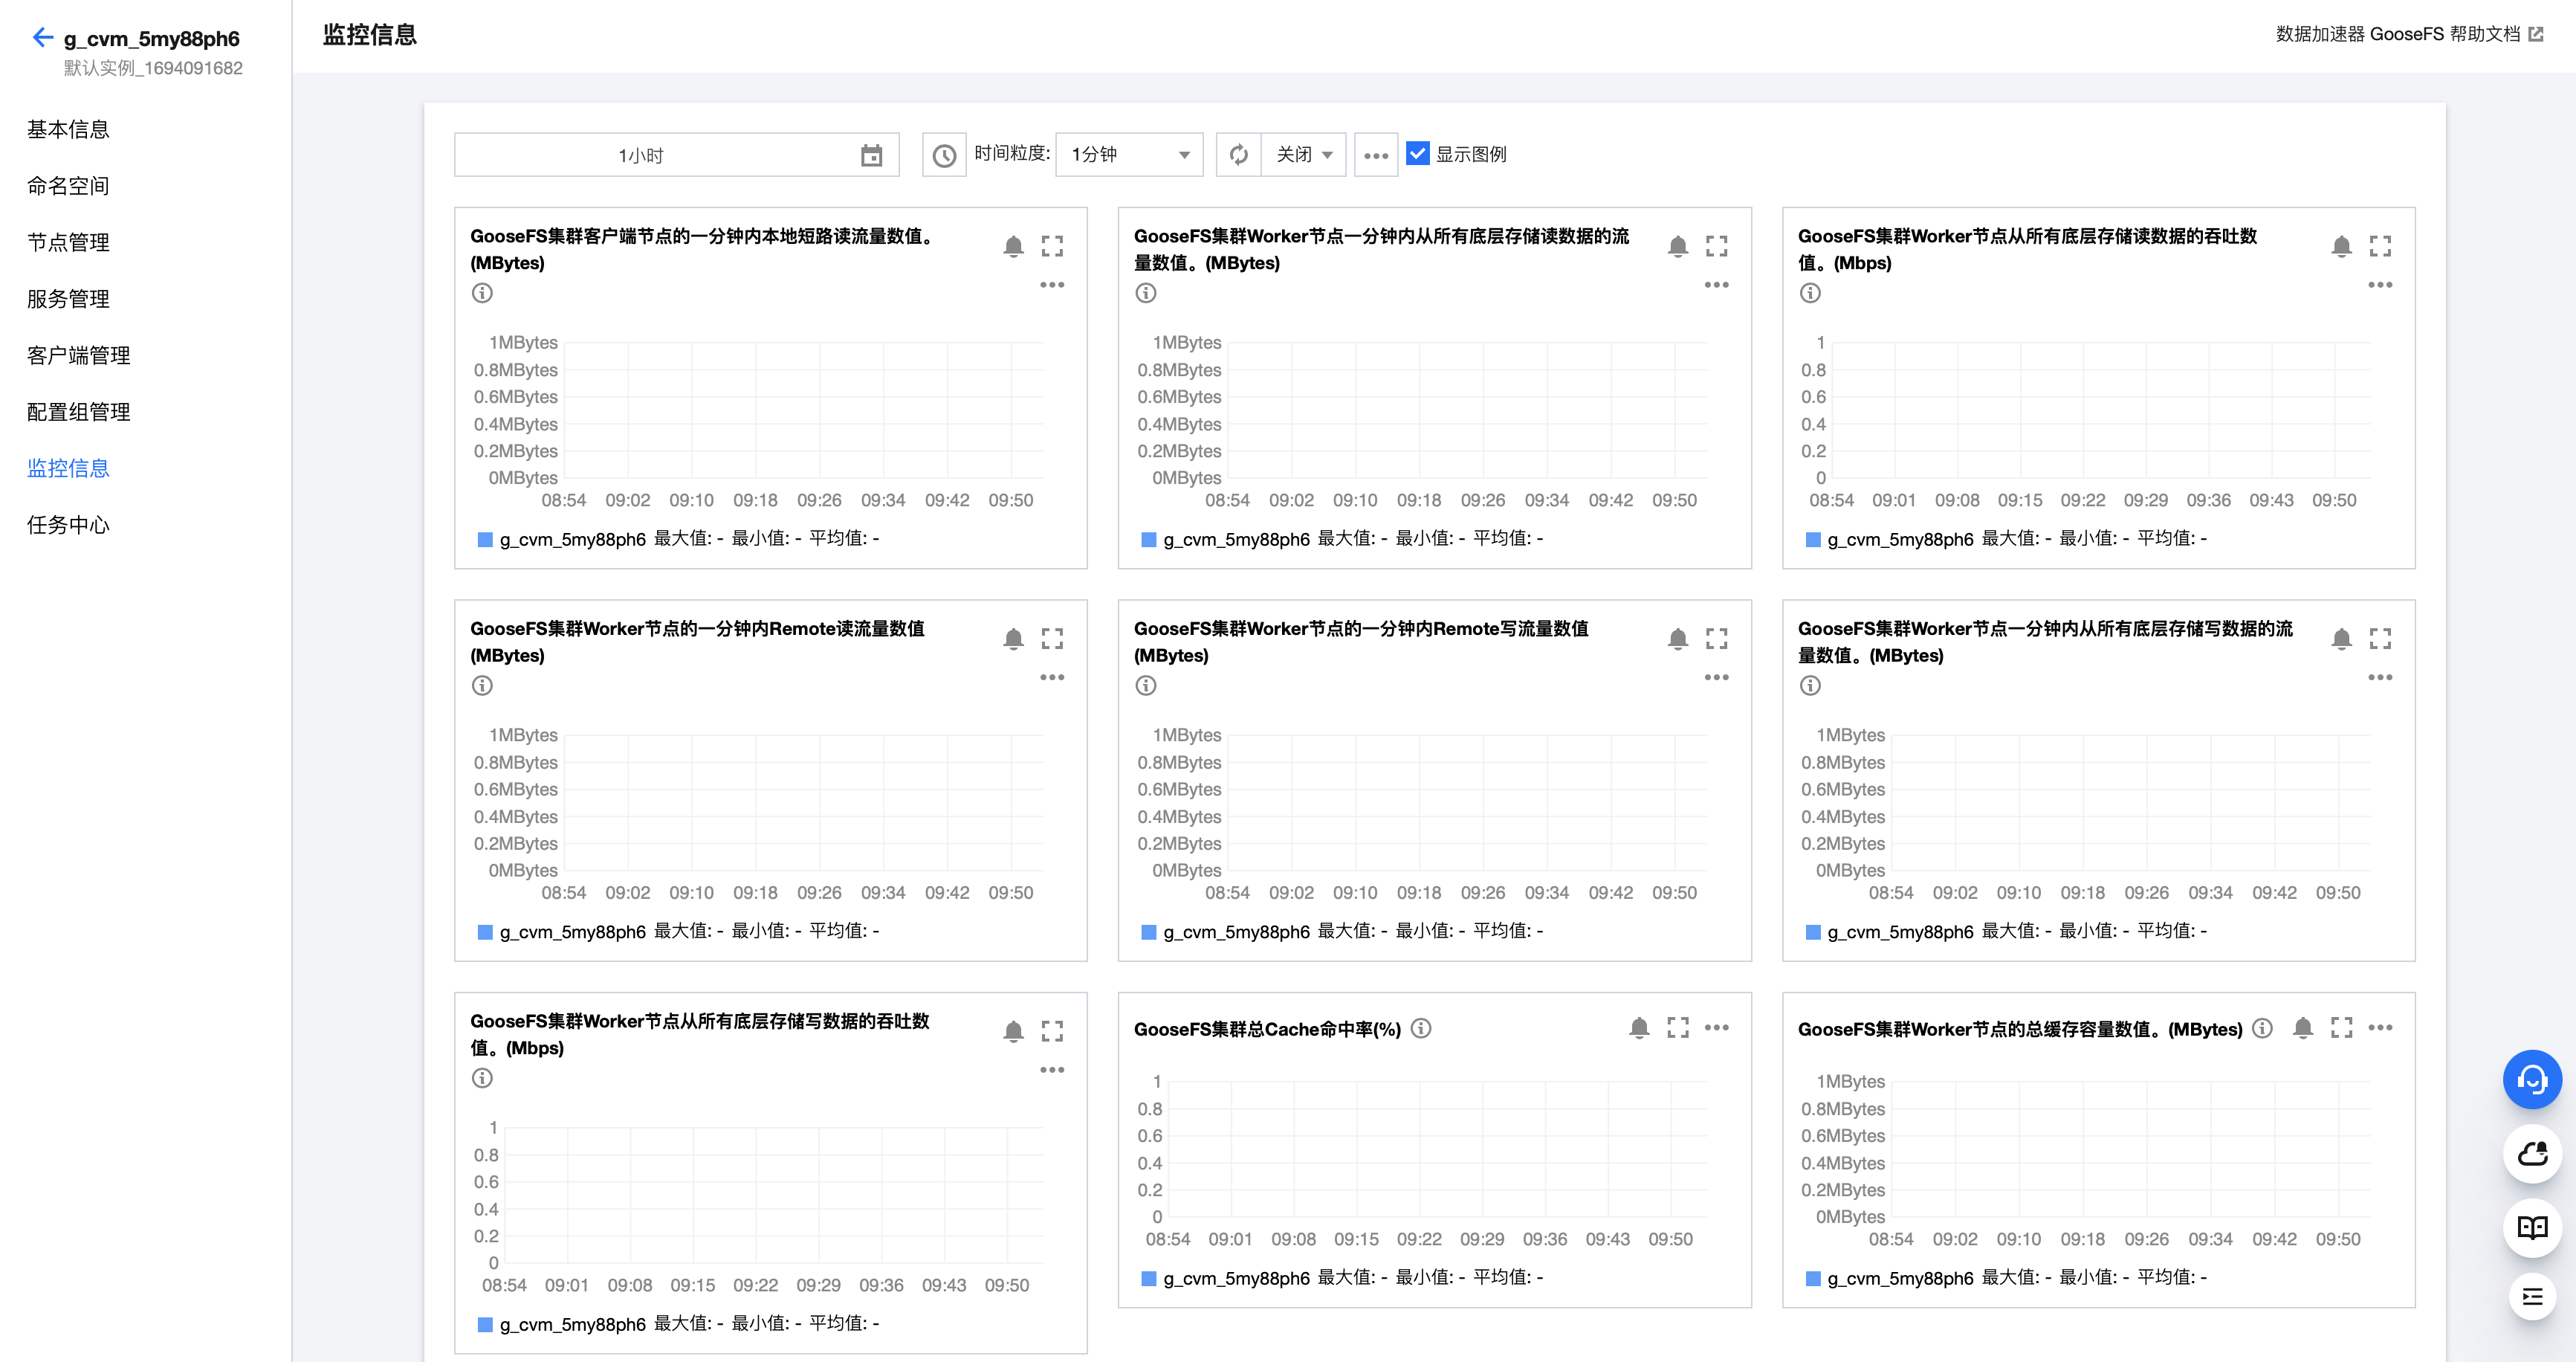
Task: Click the alarm bell on the Cache命中率 chart
Action: pos(1638,1028)
